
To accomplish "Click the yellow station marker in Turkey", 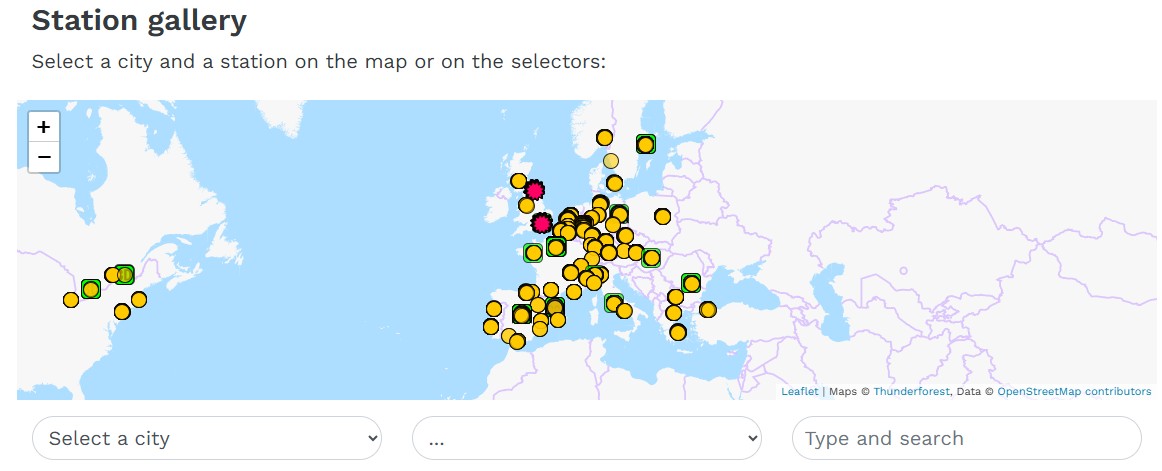I will tap(708, 309).
